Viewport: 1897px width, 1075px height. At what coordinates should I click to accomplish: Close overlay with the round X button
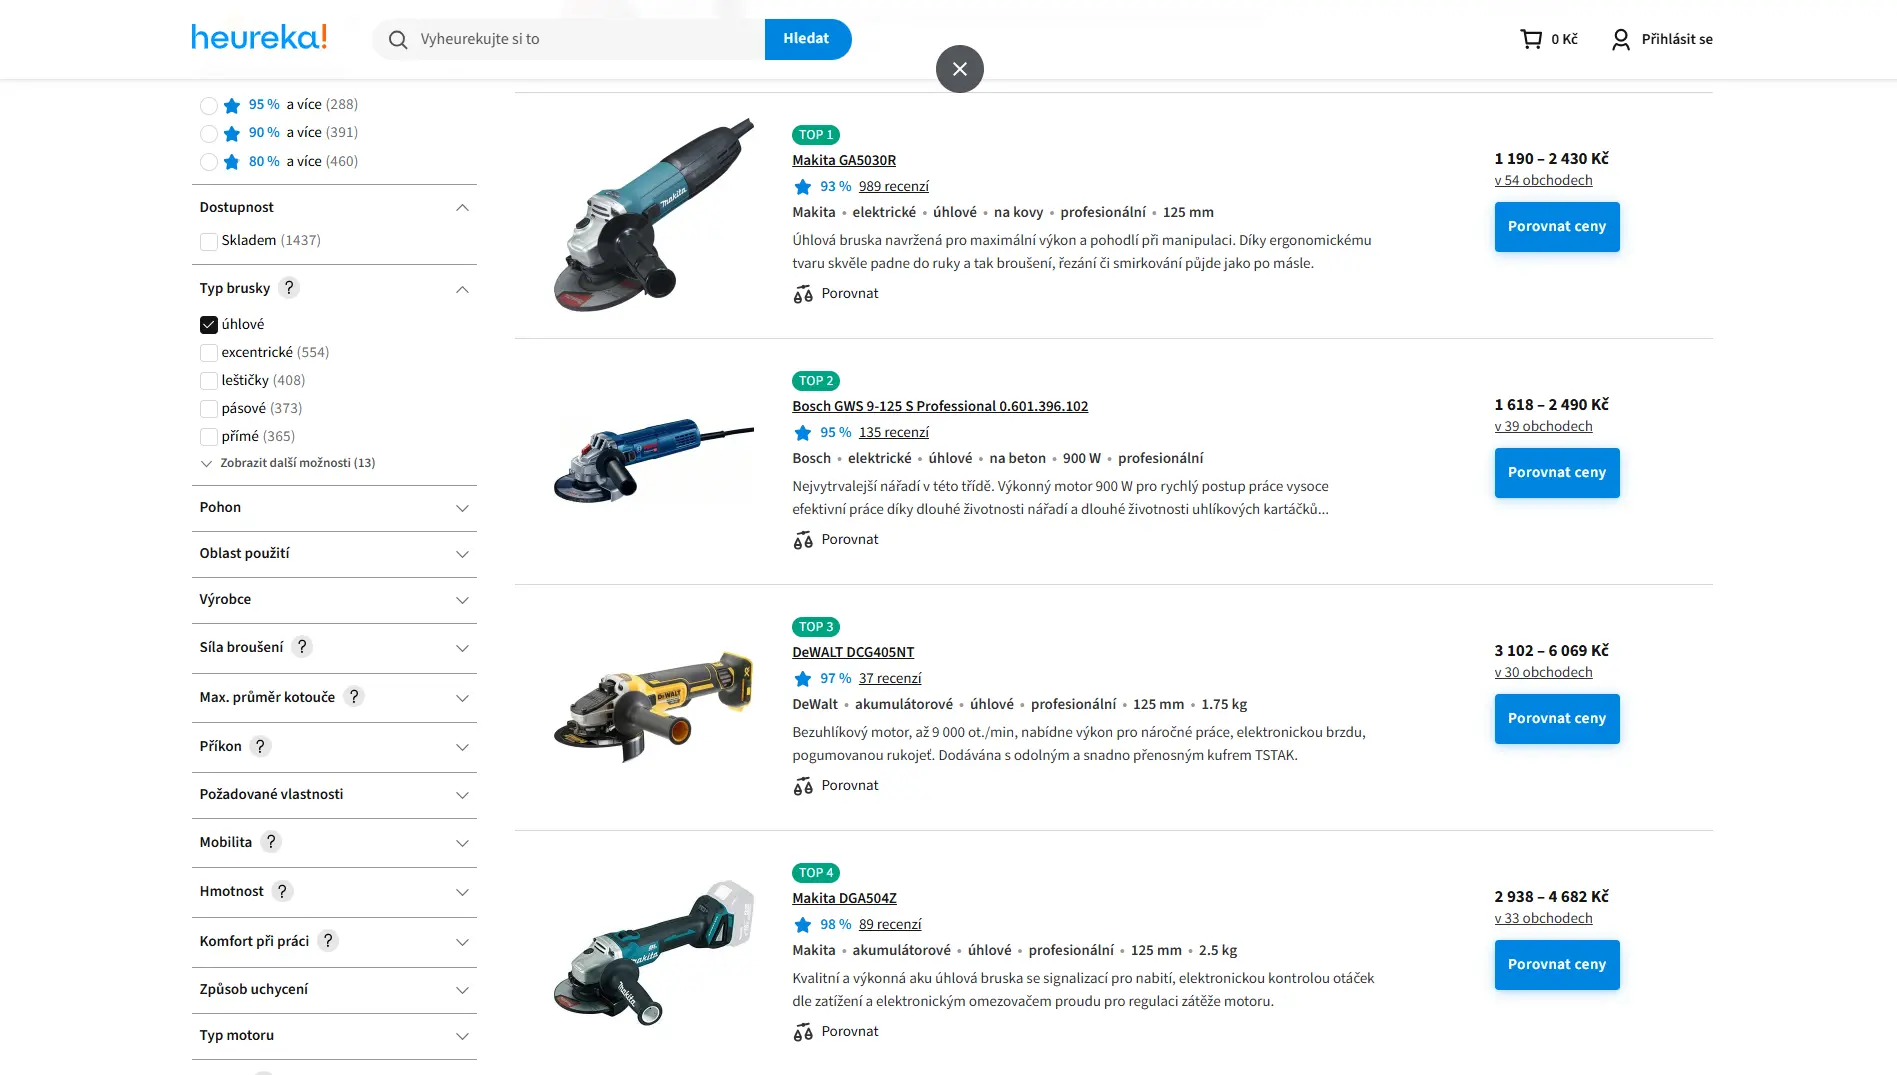(x=960, y=69)
